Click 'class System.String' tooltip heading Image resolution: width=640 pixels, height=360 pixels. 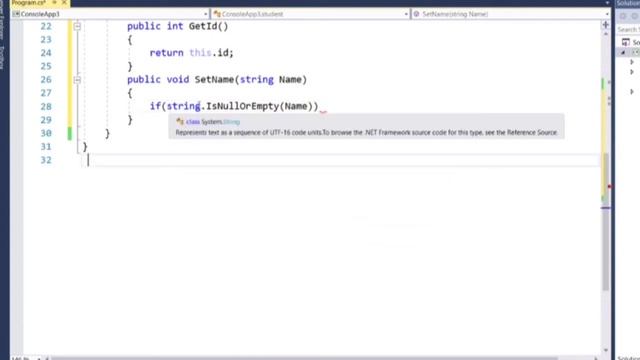click(x=213, y=122)
